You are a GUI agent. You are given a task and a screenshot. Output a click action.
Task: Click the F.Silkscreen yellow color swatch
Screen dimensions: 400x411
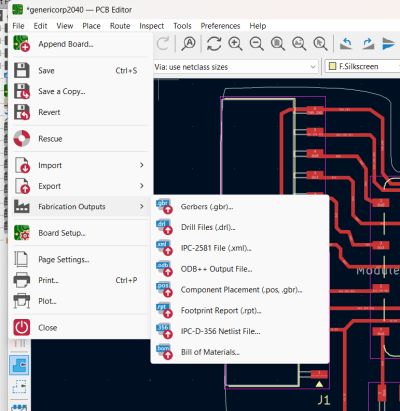[x=332, y=66]
